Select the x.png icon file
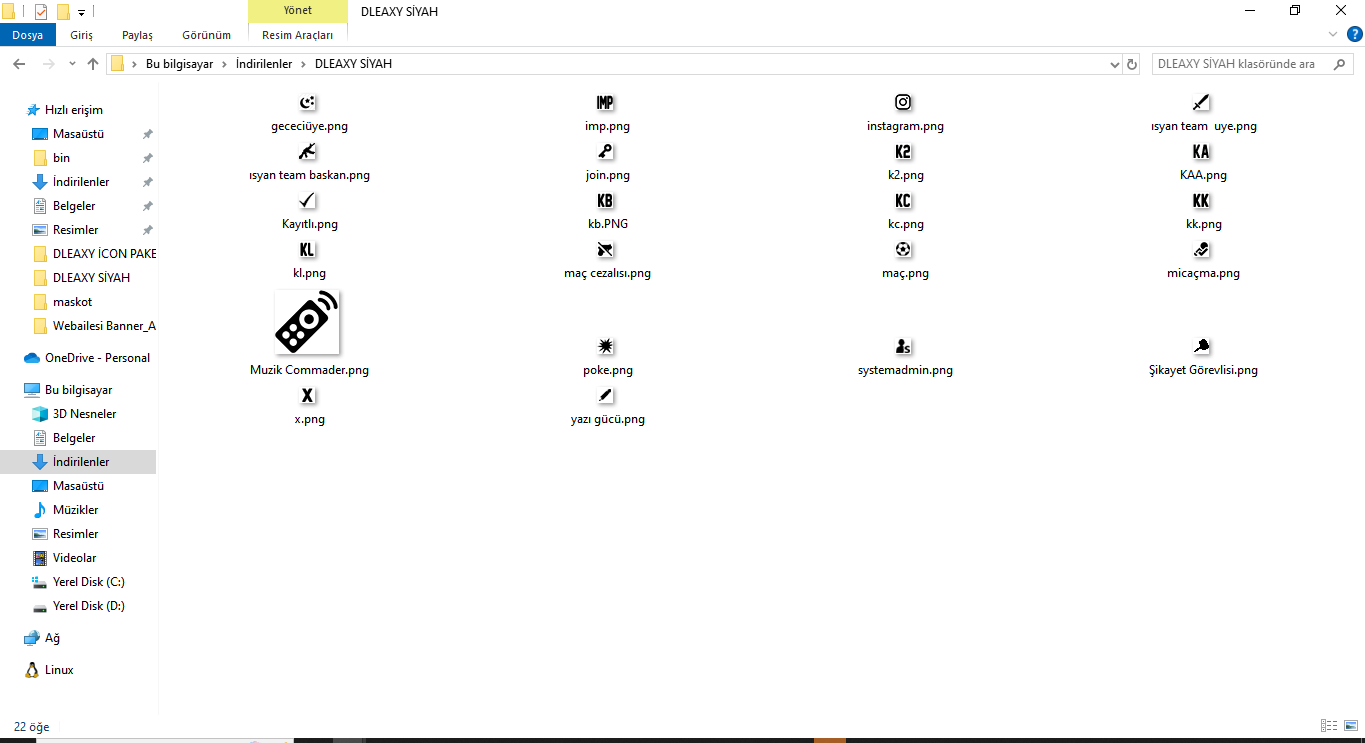This screenshot has width=1365, height=743. click(308, 396)
